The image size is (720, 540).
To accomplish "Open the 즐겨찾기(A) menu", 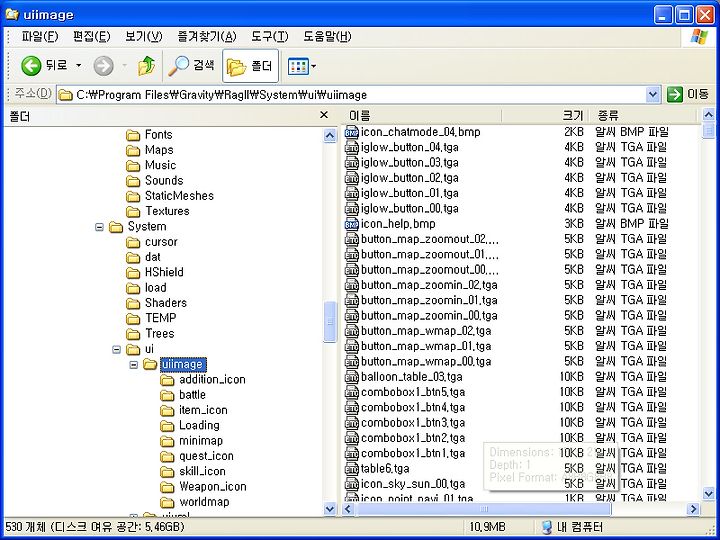I will (x=207, y=37).
